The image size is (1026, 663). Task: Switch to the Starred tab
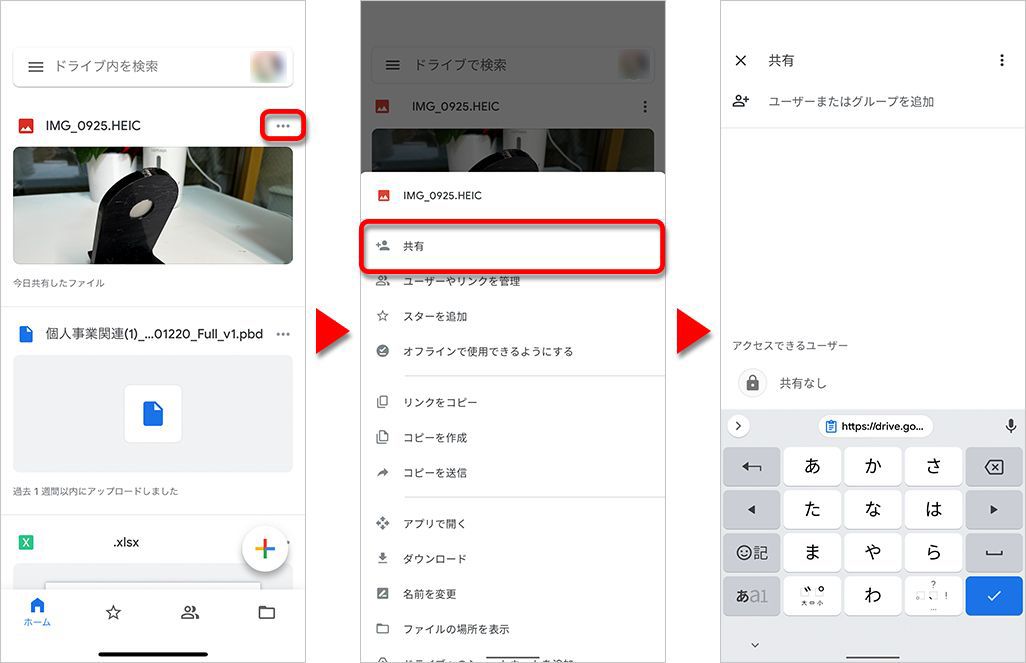(x=113, y=613)
